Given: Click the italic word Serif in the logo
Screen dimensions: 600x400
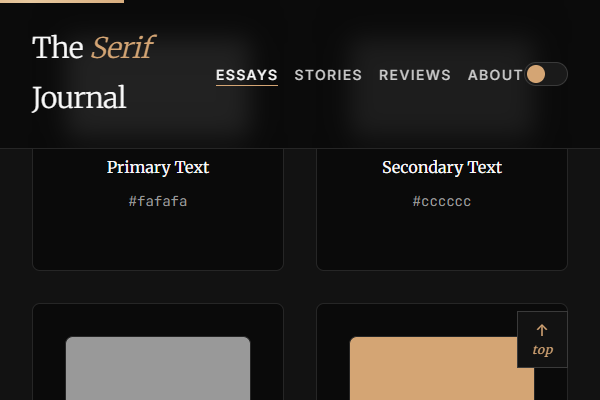Looking at the screenshot, I should (122, 47).
